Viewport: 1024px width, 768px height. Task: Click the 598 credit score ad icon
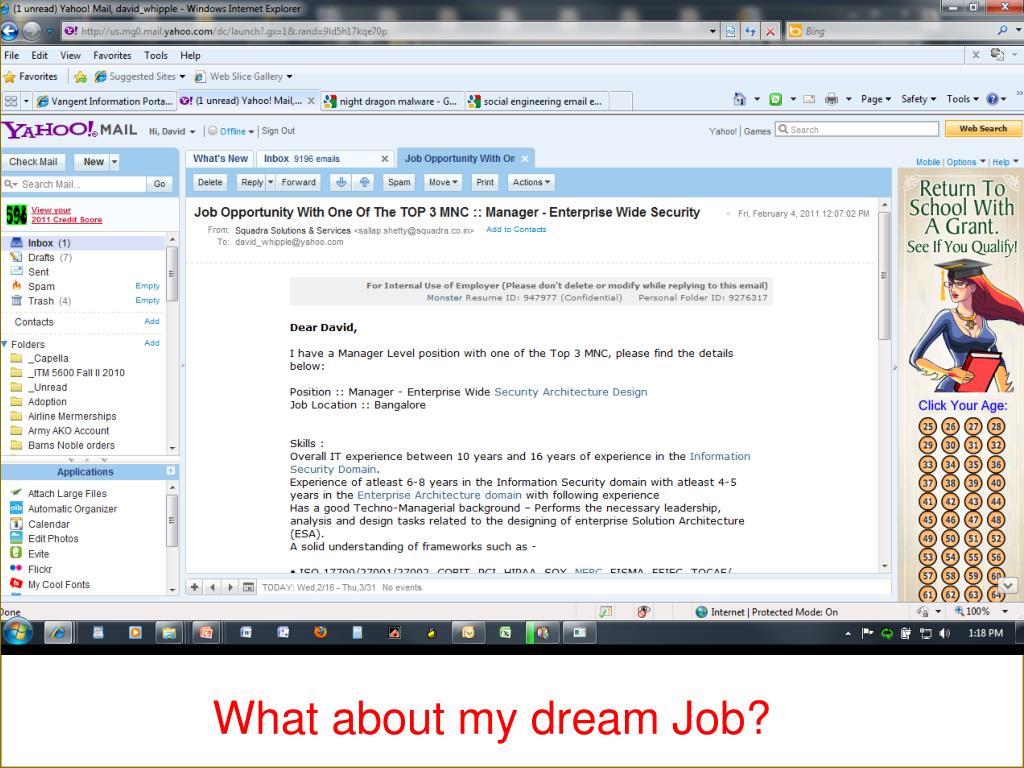point(16,214)
